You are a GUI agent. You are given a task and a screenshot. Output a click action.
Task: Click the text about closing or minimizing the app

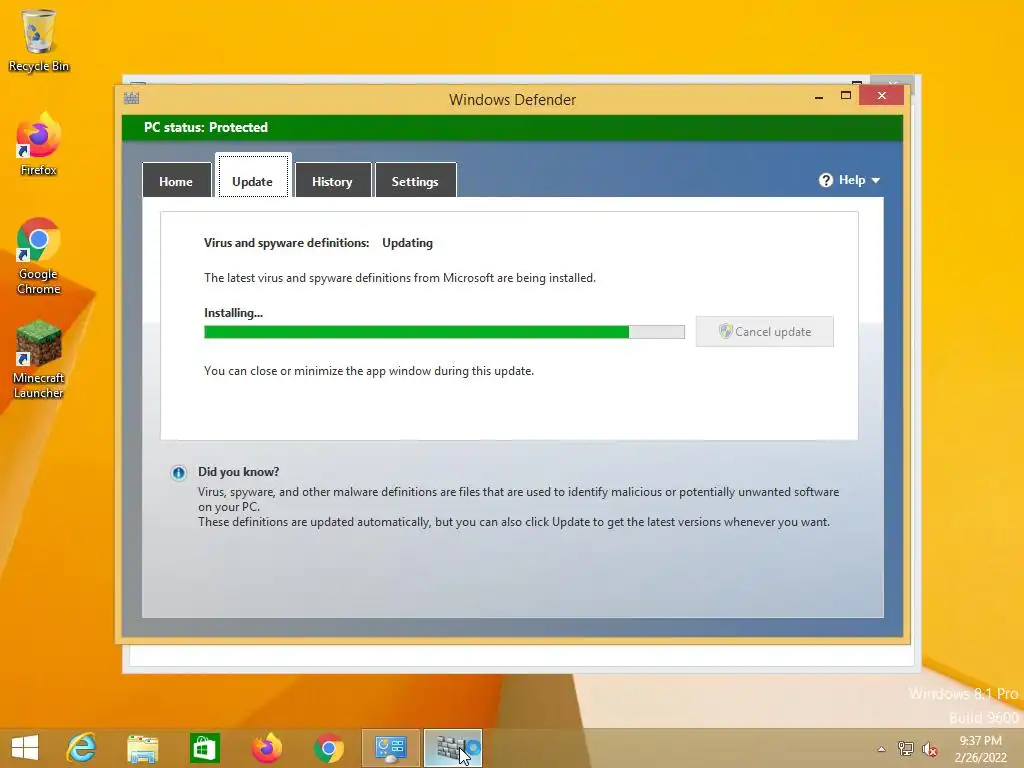tap(369, 371)
